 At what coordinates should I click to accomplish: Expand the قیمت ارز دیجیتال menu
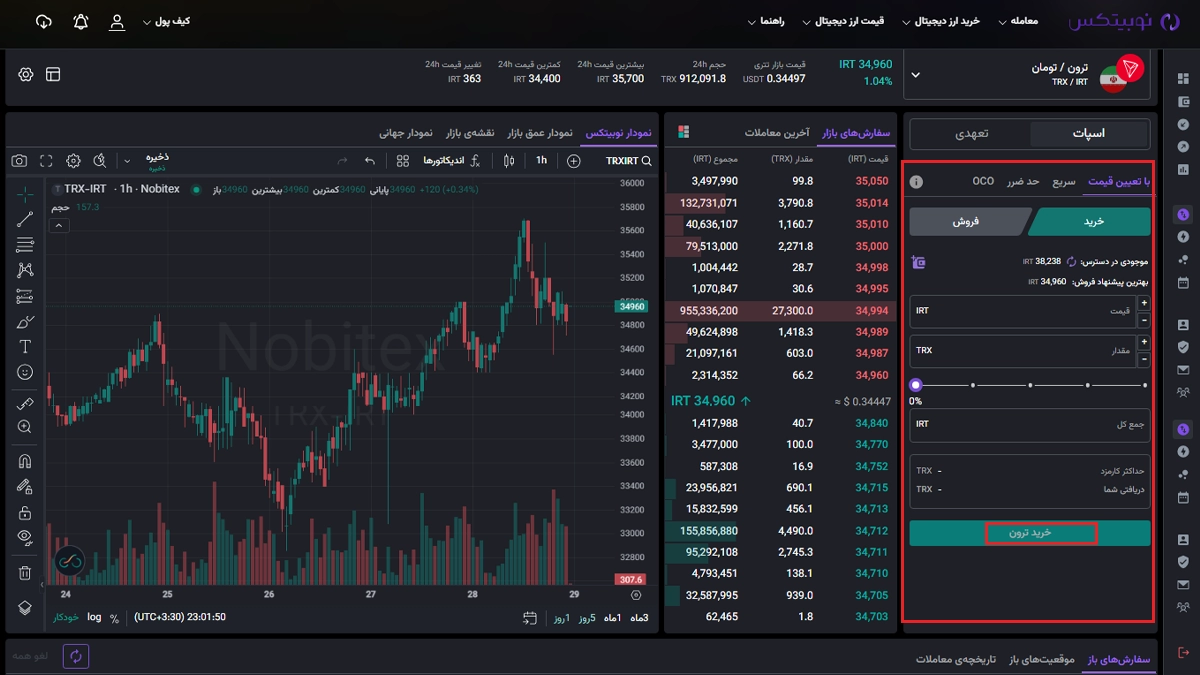coord(844,21)
